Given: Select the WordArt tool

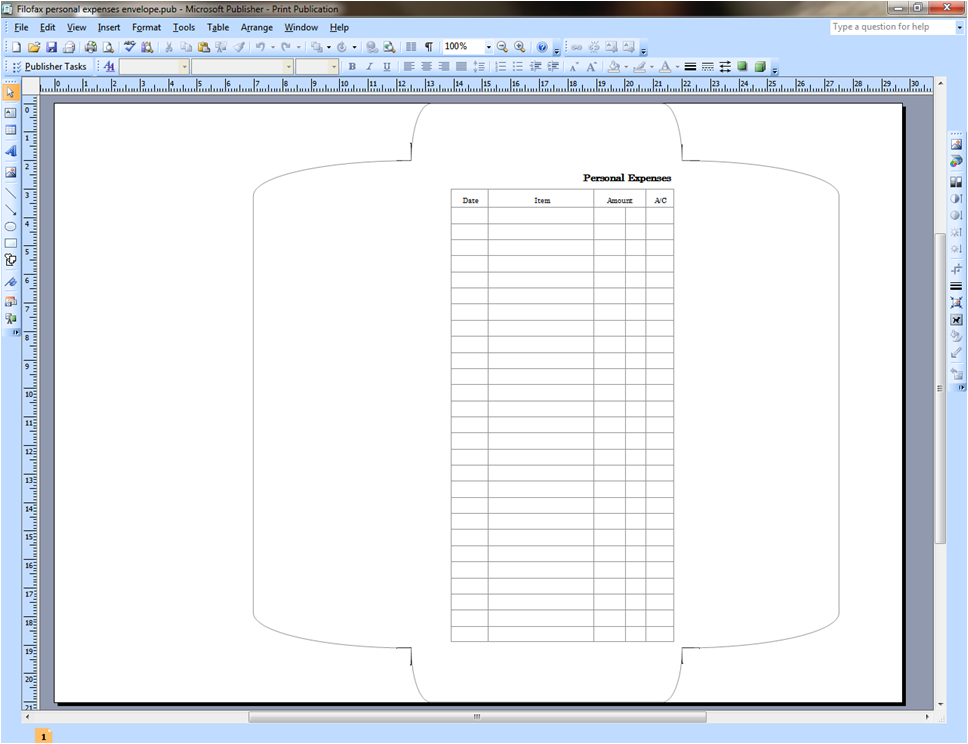Looking at the screenshot, I should (x=10, y=151).
